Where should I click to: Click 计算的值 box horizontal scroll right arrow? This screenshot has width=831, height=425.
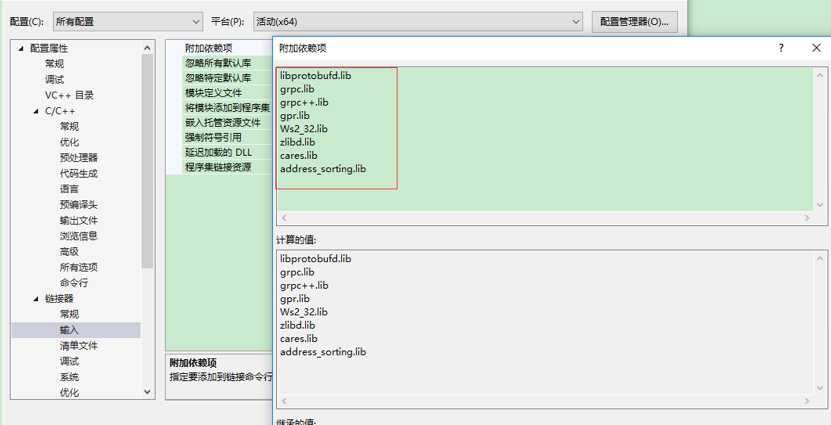(x=807, y=401)
